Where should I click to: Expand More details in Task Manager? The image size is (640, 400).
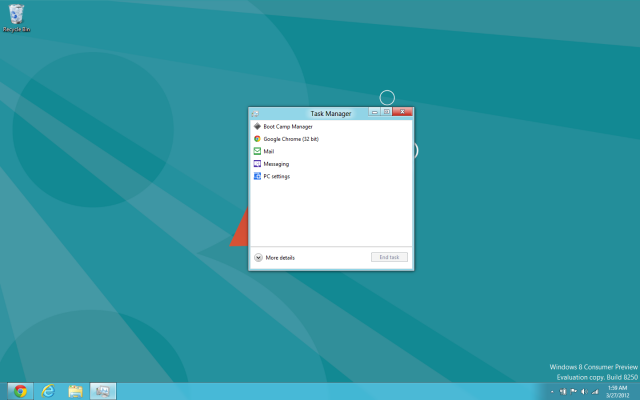(x=274, y=258)
